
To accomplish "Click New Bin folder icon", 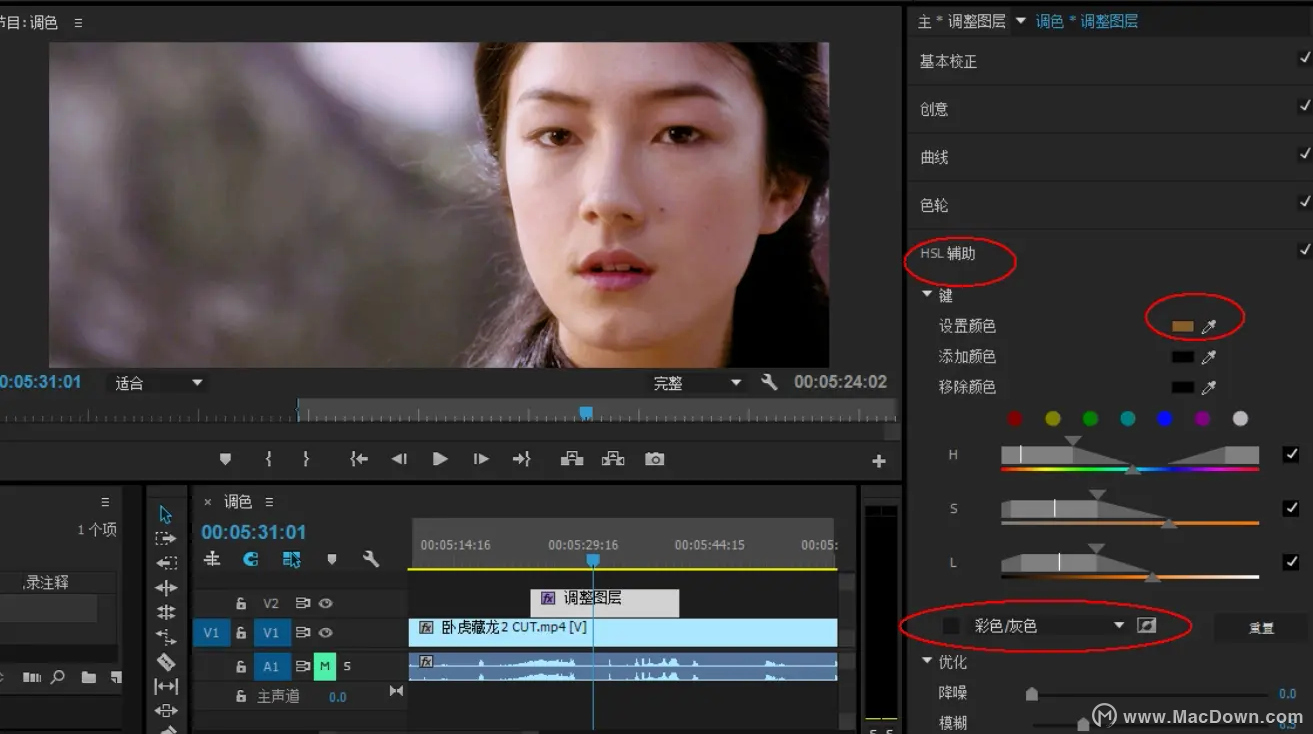I will tap(89, 677).
